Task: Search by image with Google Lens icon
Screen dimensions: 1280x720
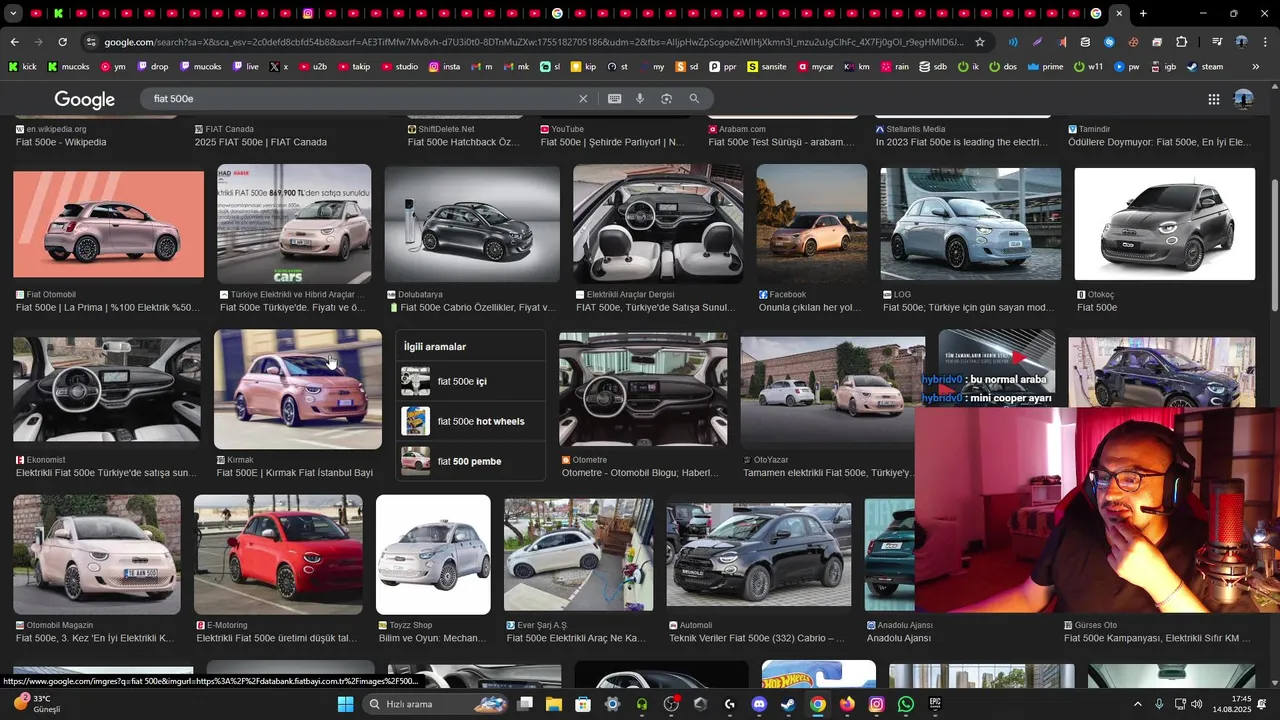Action: (x=666, y=99)
